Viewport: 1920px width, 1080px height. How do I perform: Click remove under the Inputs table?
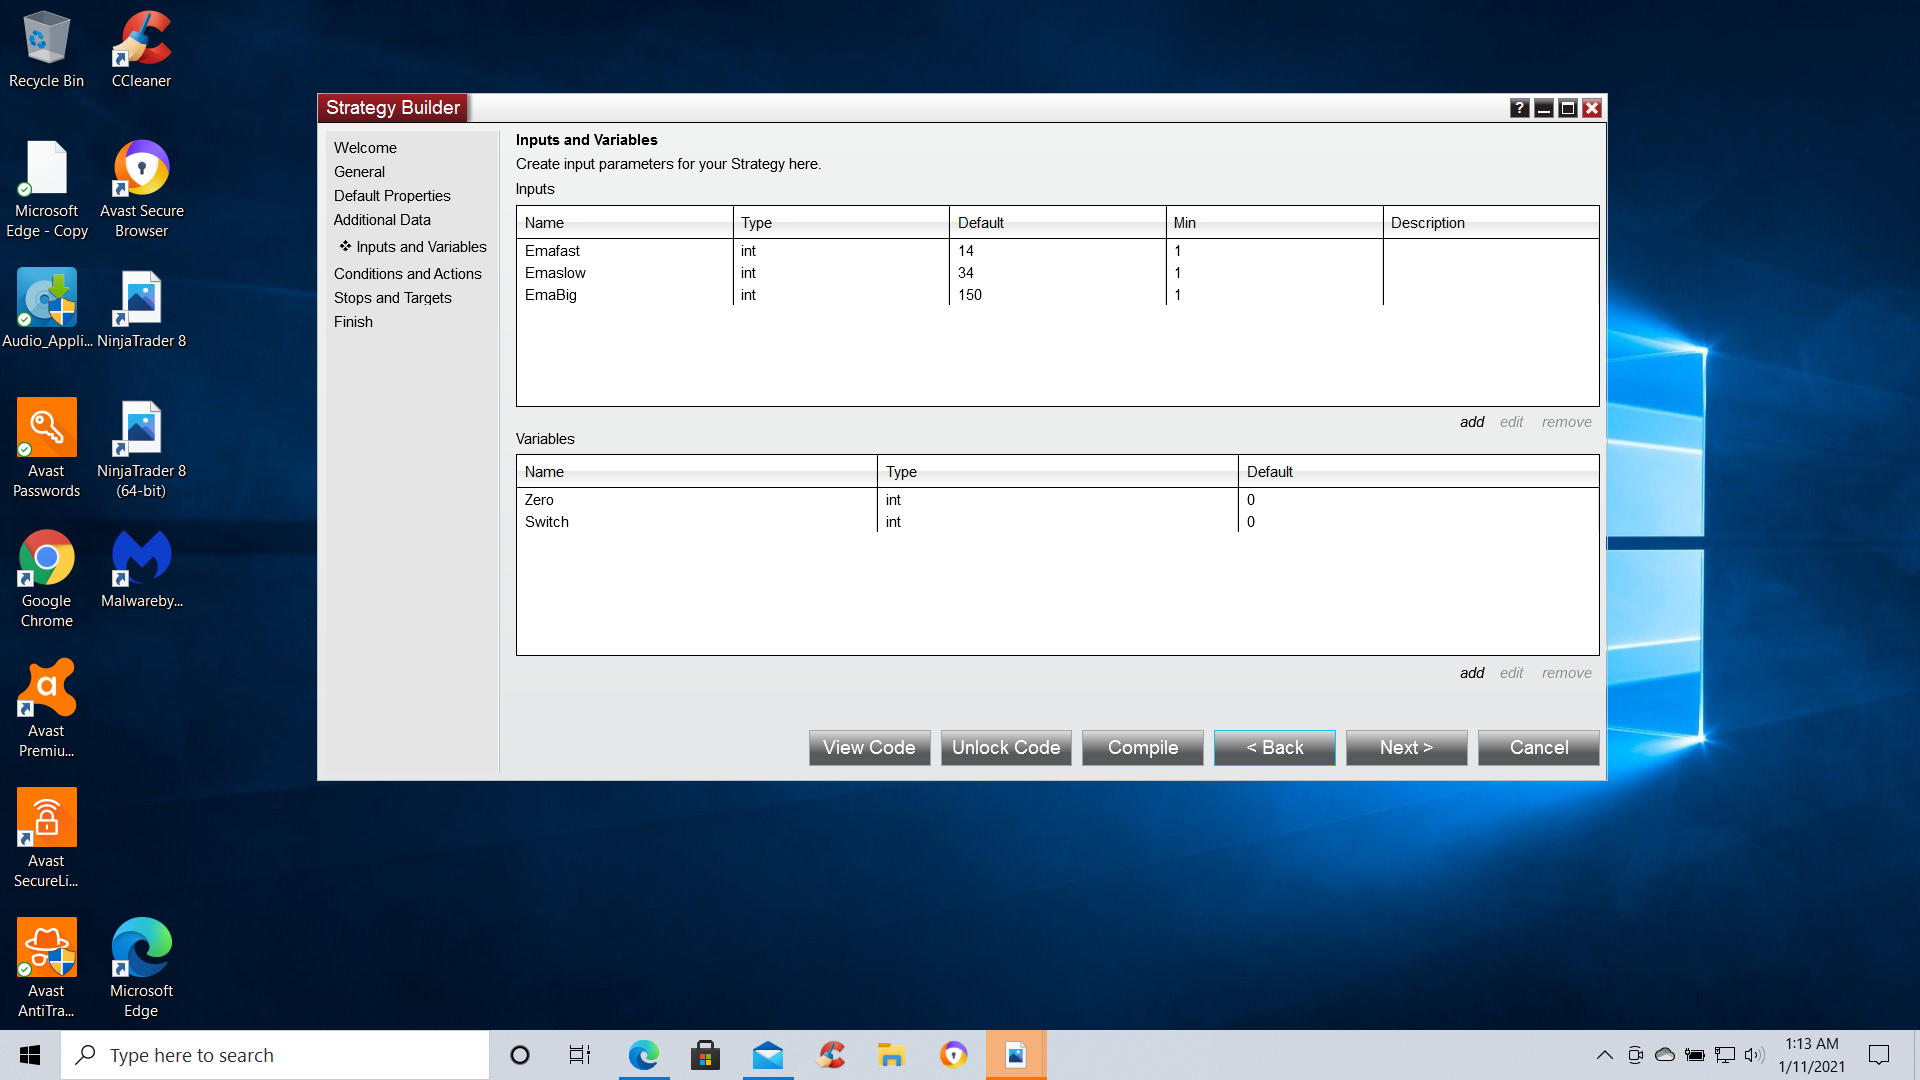tap(1566, 422)
